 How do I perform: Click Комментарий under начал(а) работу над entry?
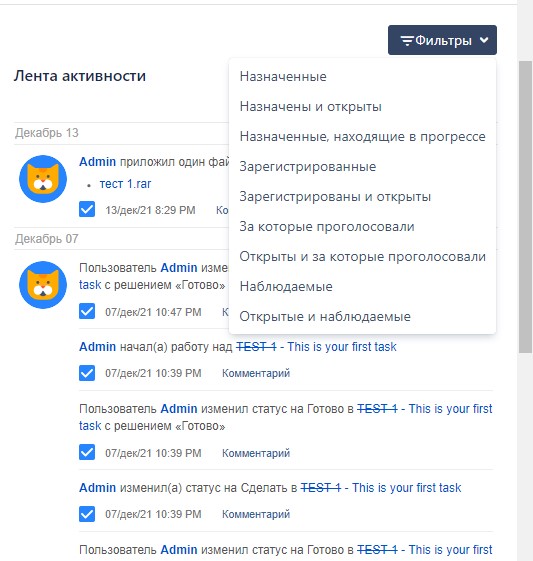click(x=256, y=373)
